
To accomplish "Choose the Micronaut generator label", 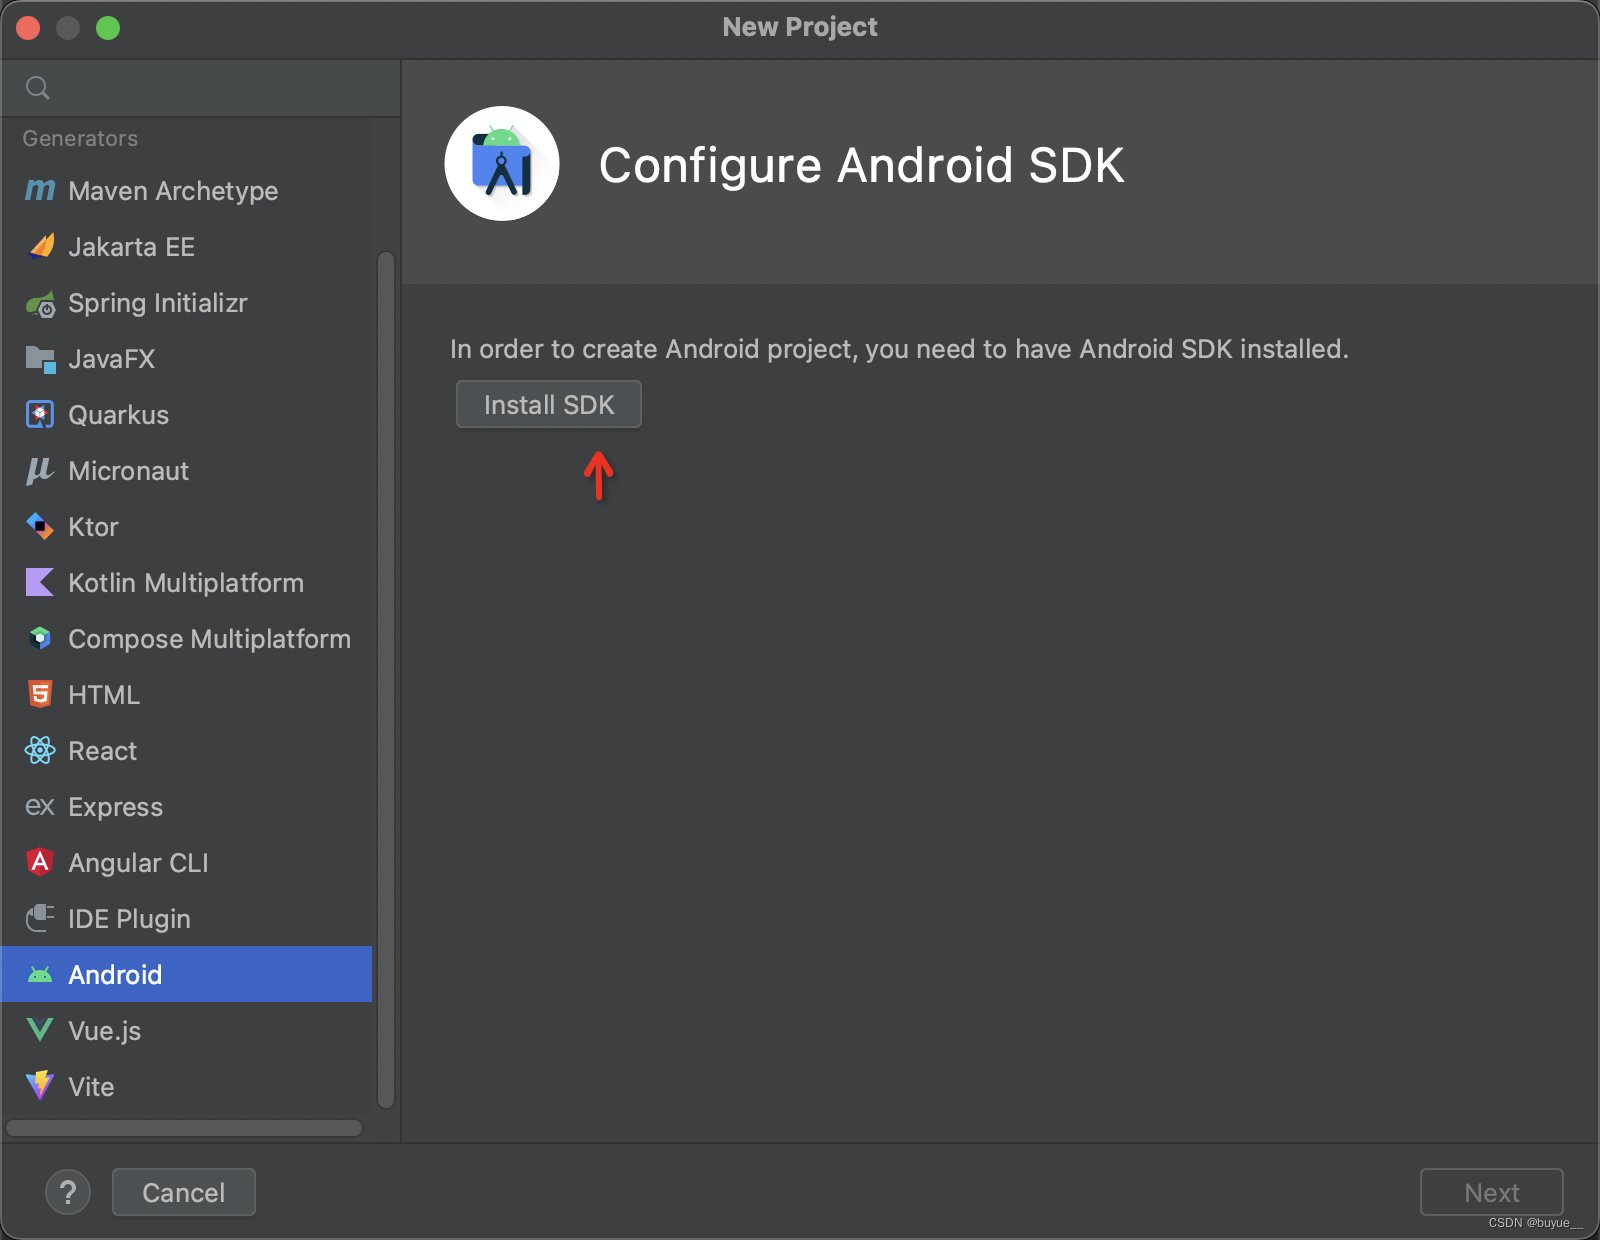I will 129,471.
